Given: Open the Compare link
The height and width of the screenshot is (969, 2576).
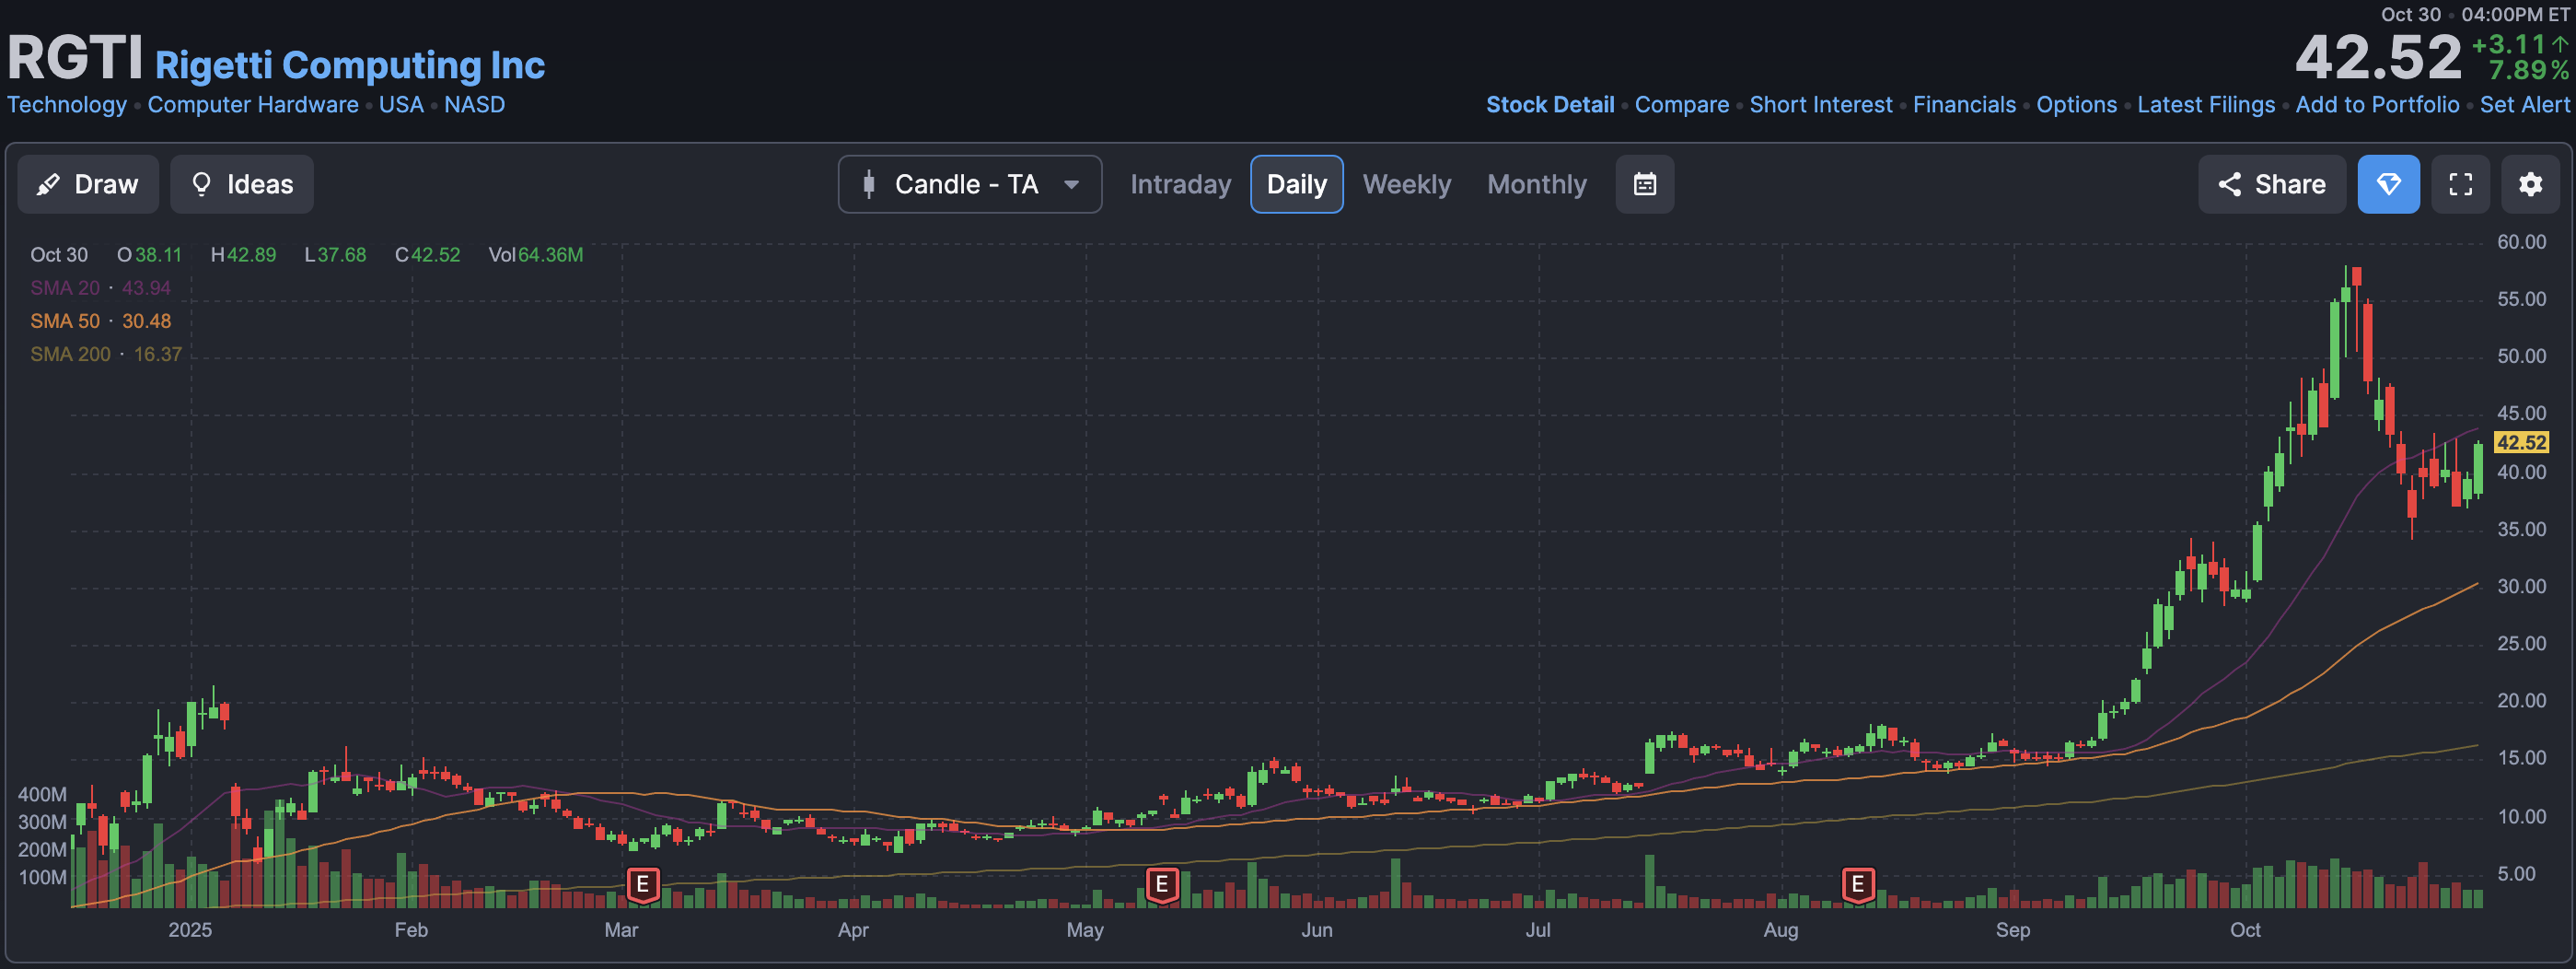Looking at the screenshot, I should coord(1681,104).
